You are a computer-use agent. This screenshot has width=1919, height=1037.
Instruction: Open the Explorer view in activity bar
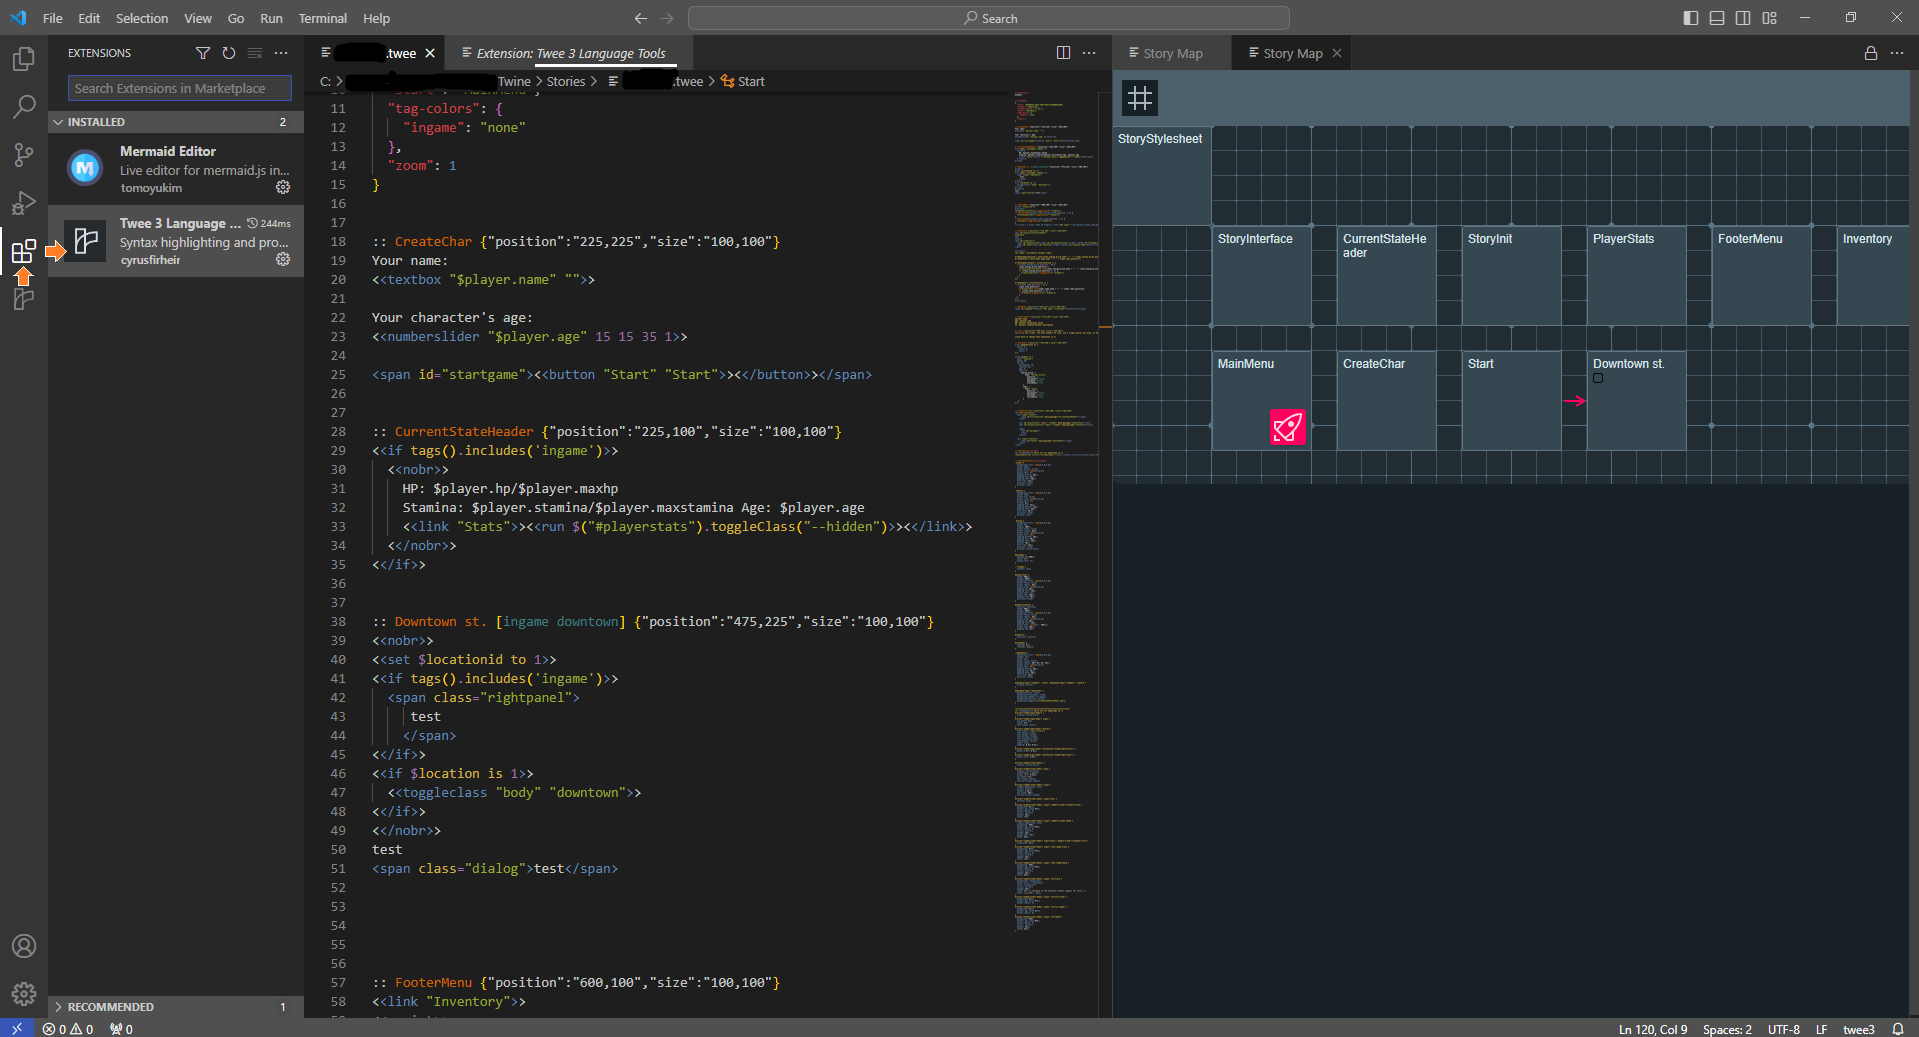coord(24,59)
